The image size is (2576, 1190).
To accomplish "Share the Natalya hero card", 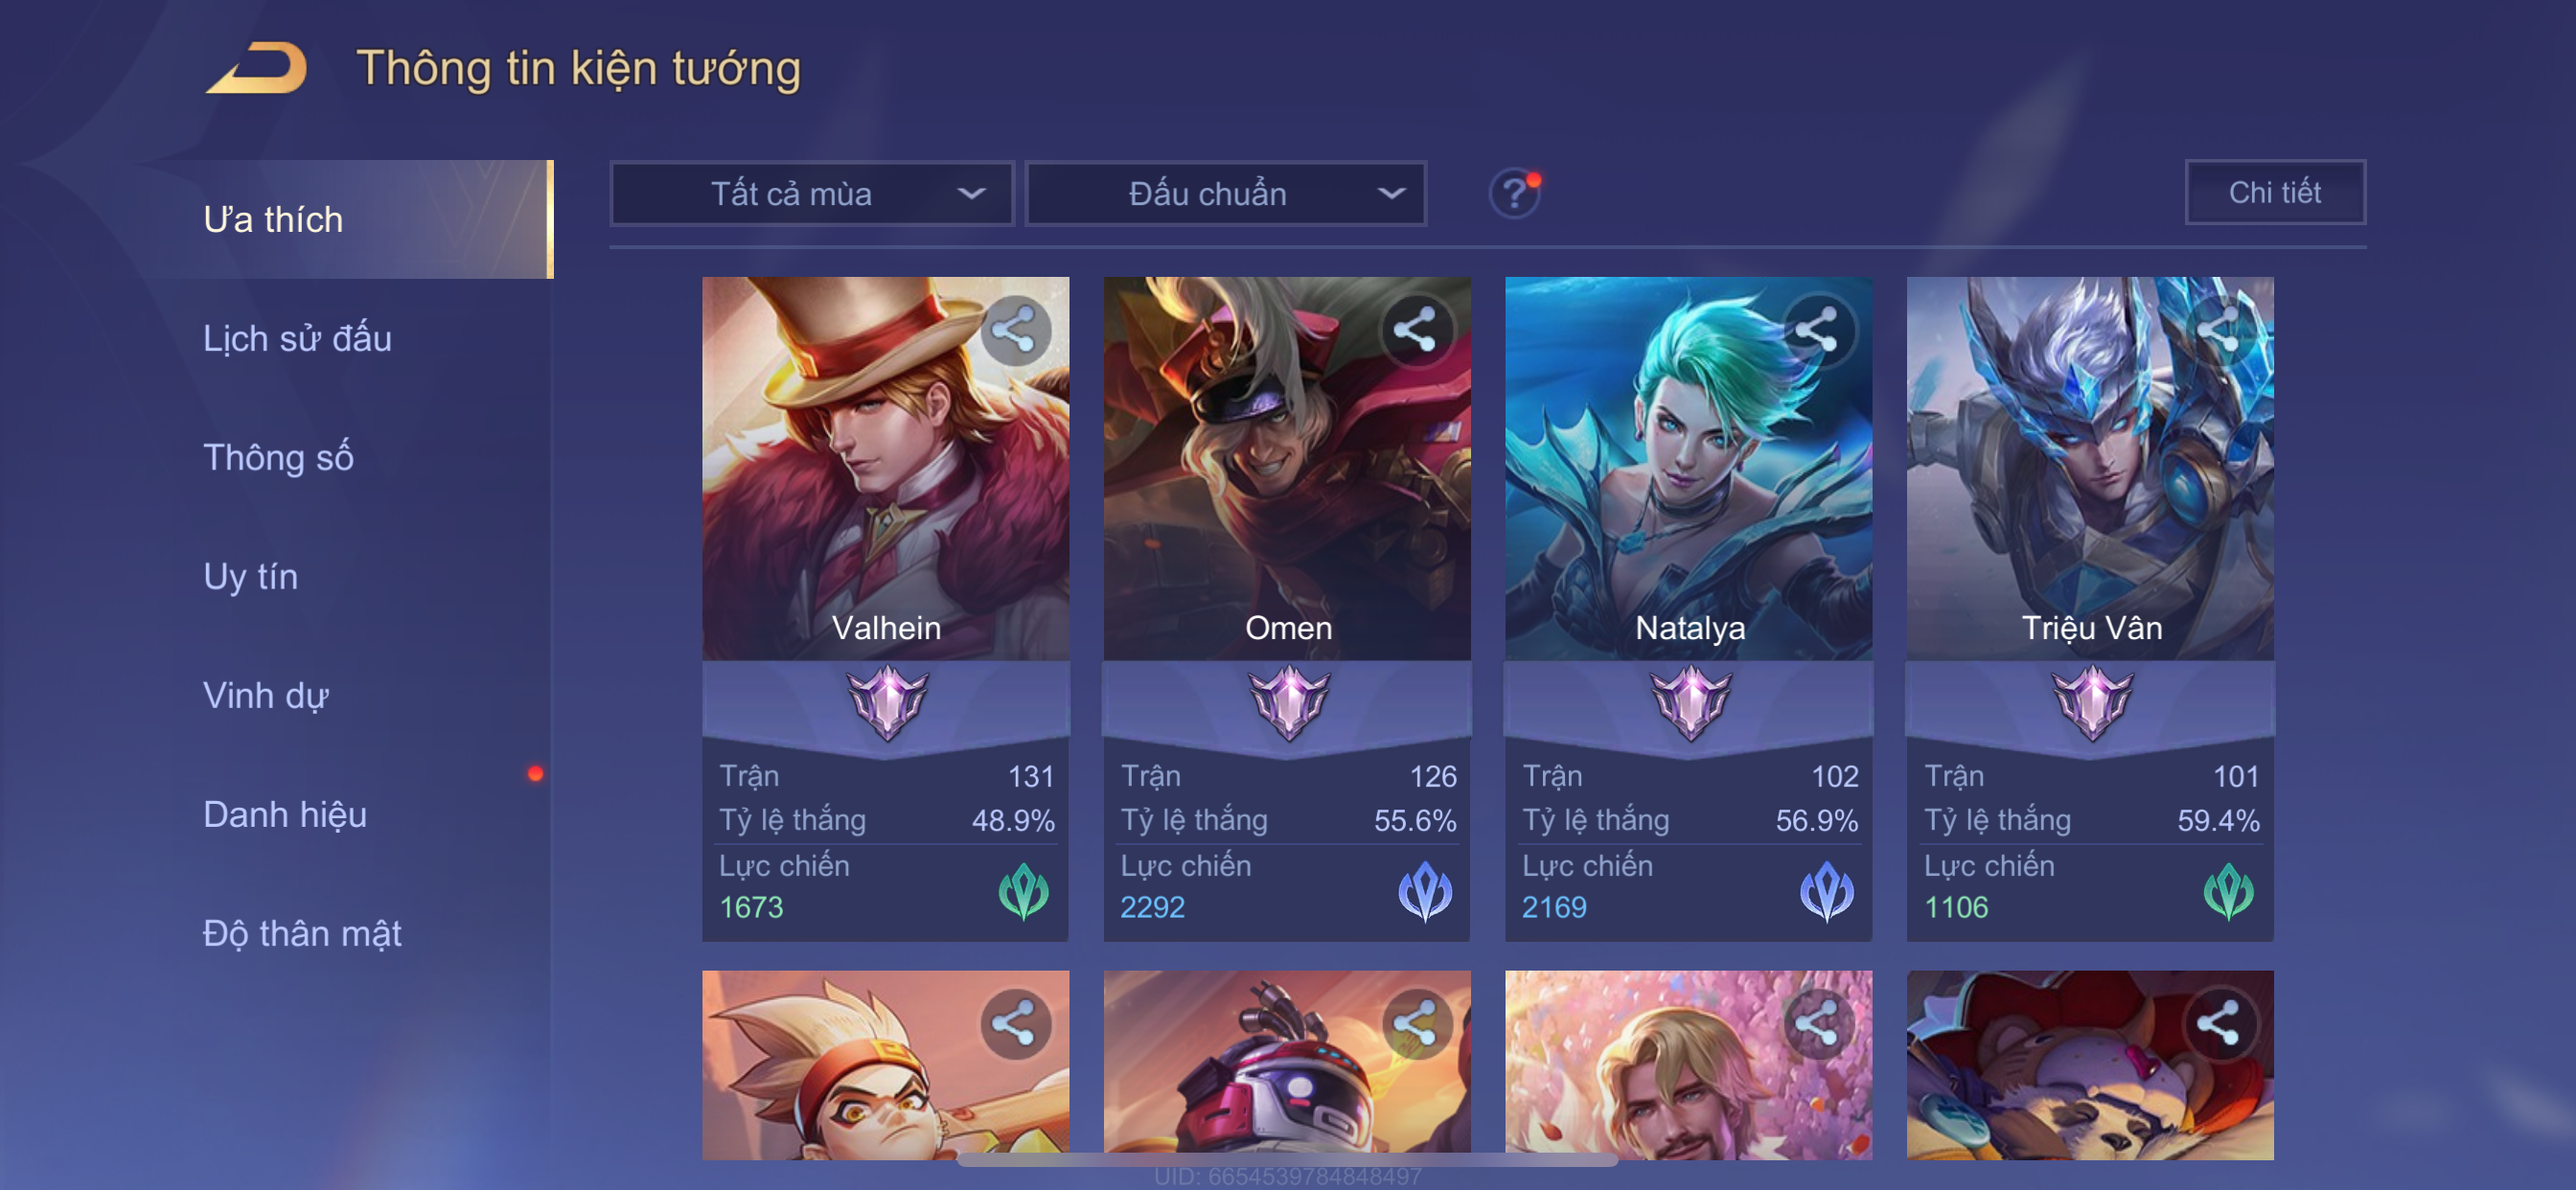I will tap(1818, 330).
